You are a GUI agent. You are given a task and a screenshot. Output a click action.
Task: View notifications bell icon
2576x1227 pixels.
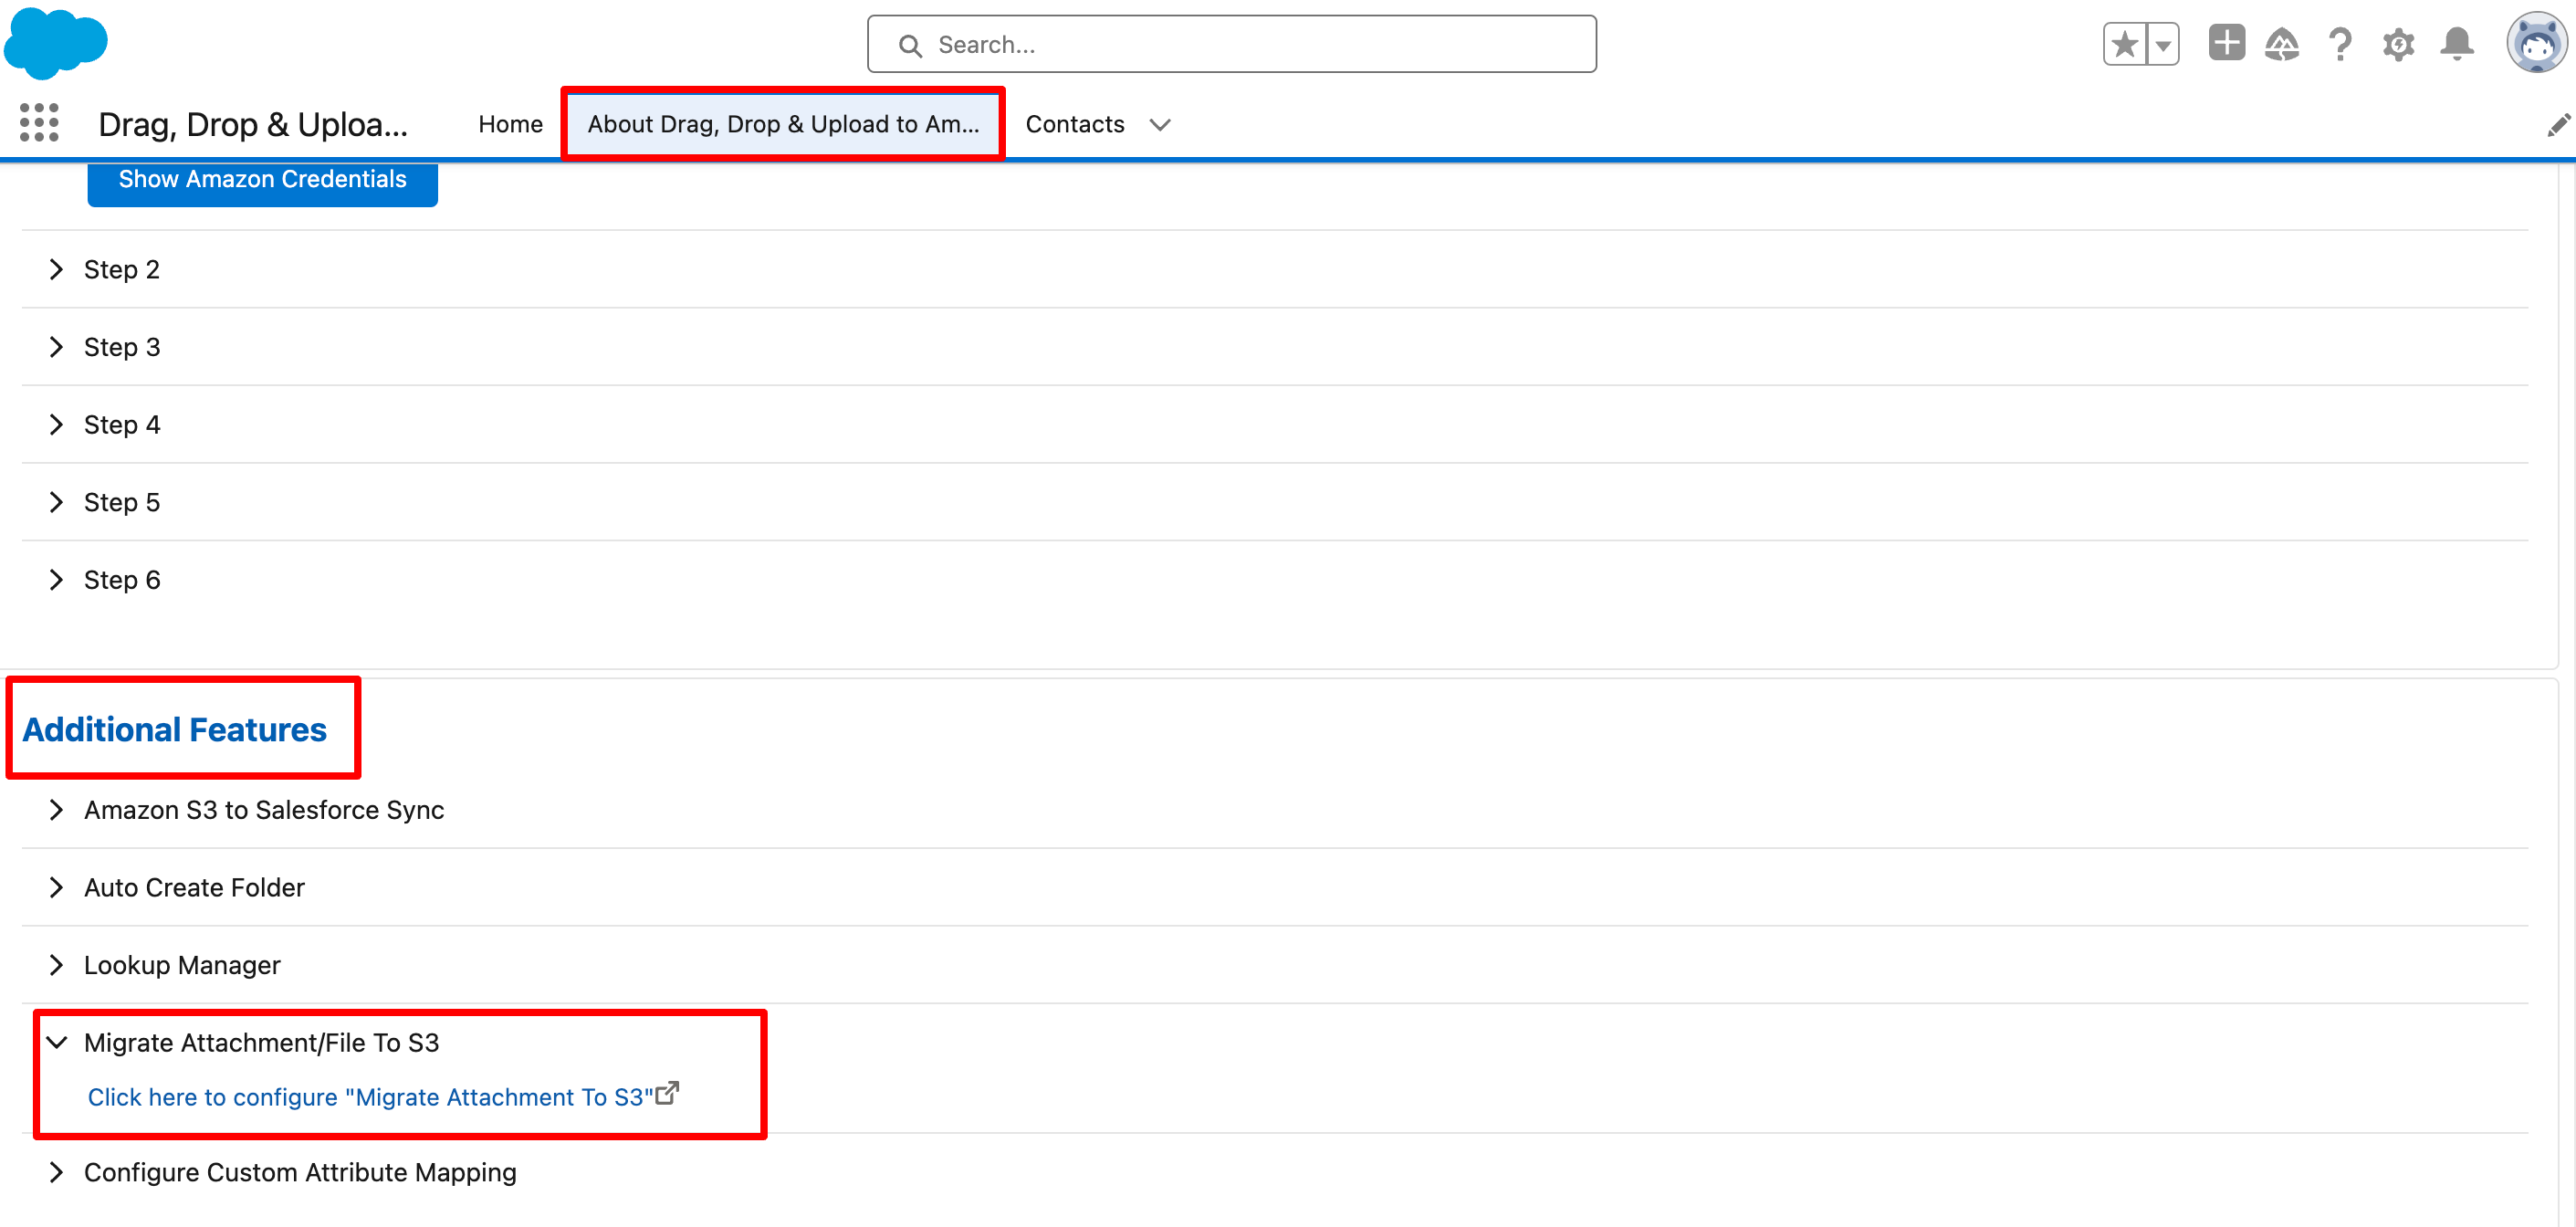pyautogui.click(x=2457, y=44)
